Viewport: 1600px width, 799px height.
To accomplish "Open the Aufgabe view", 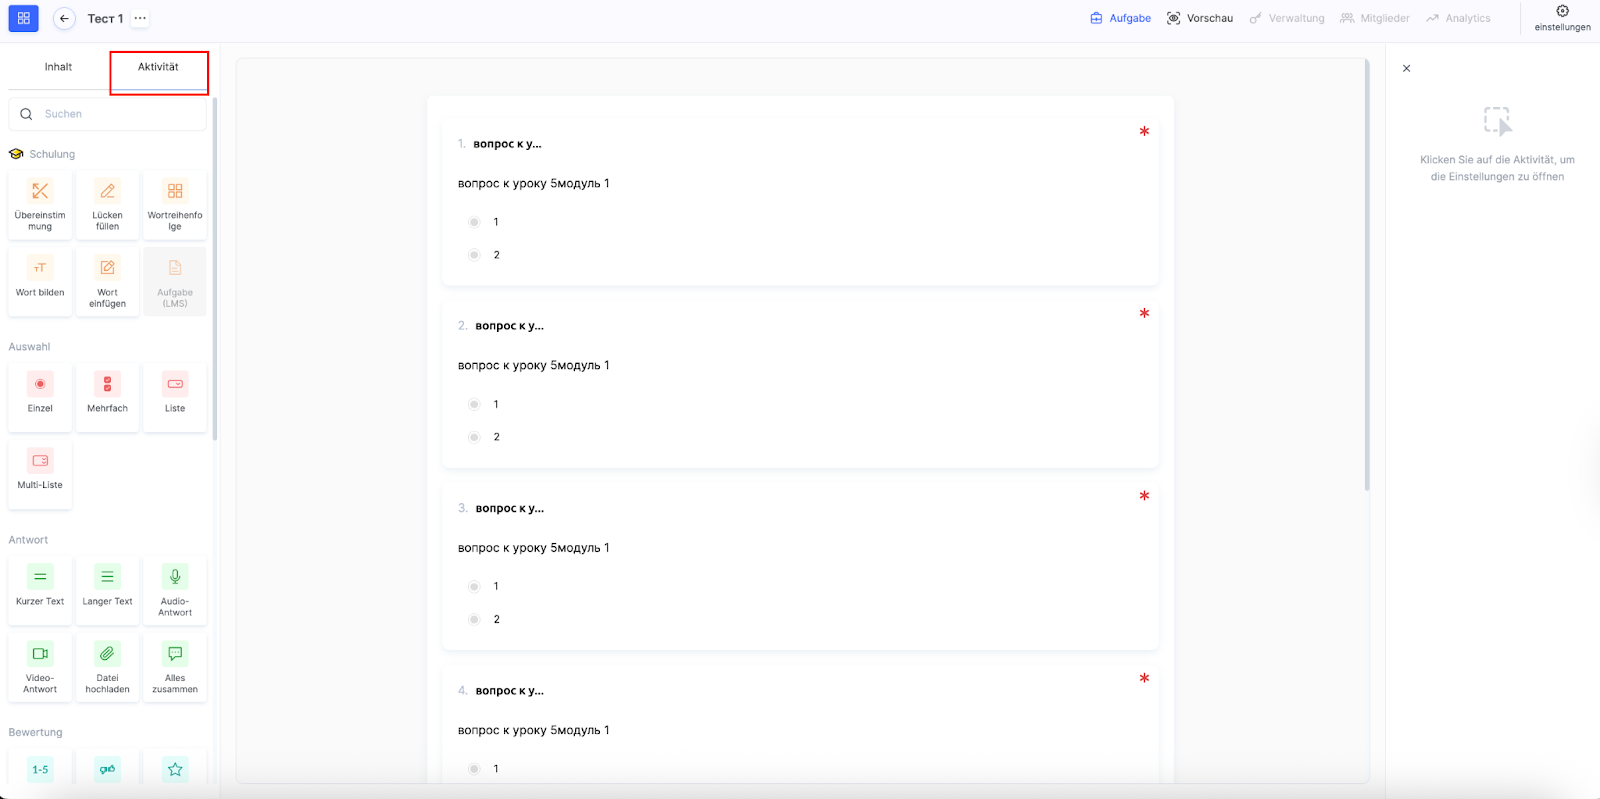I will point(1120,18).
